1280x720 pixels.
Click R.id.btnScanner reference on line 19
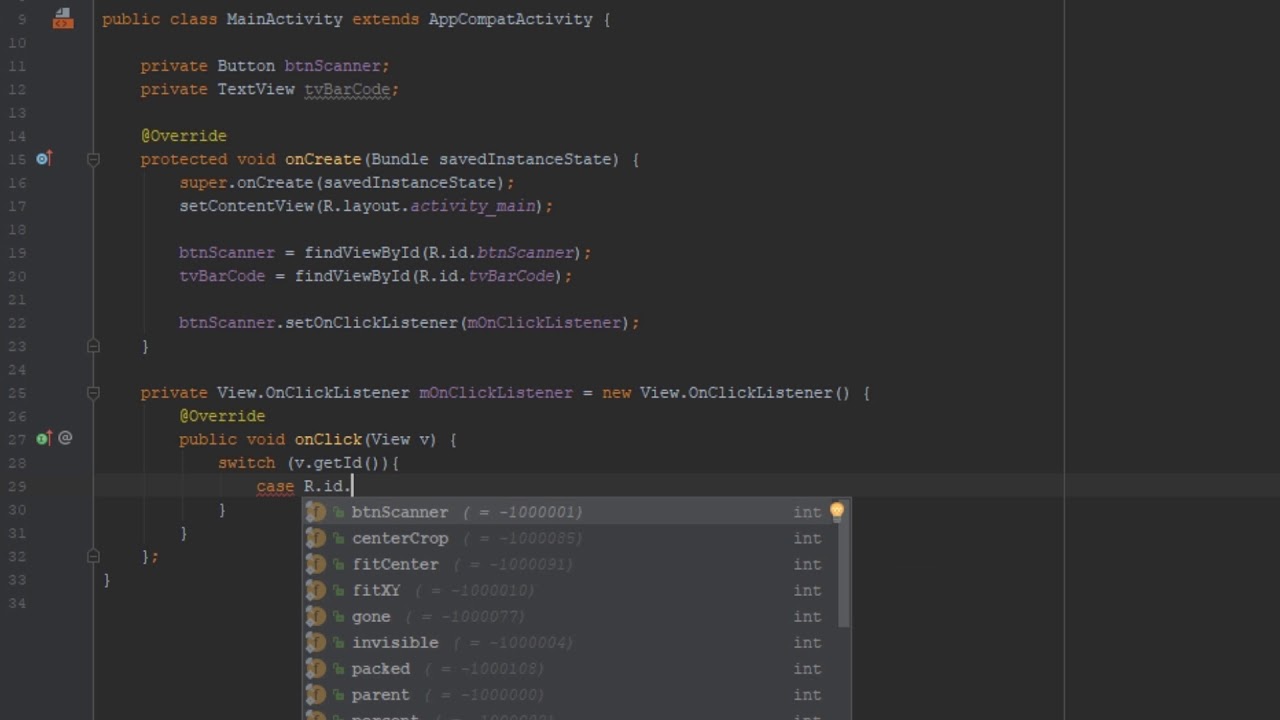(x=500, y=253)
